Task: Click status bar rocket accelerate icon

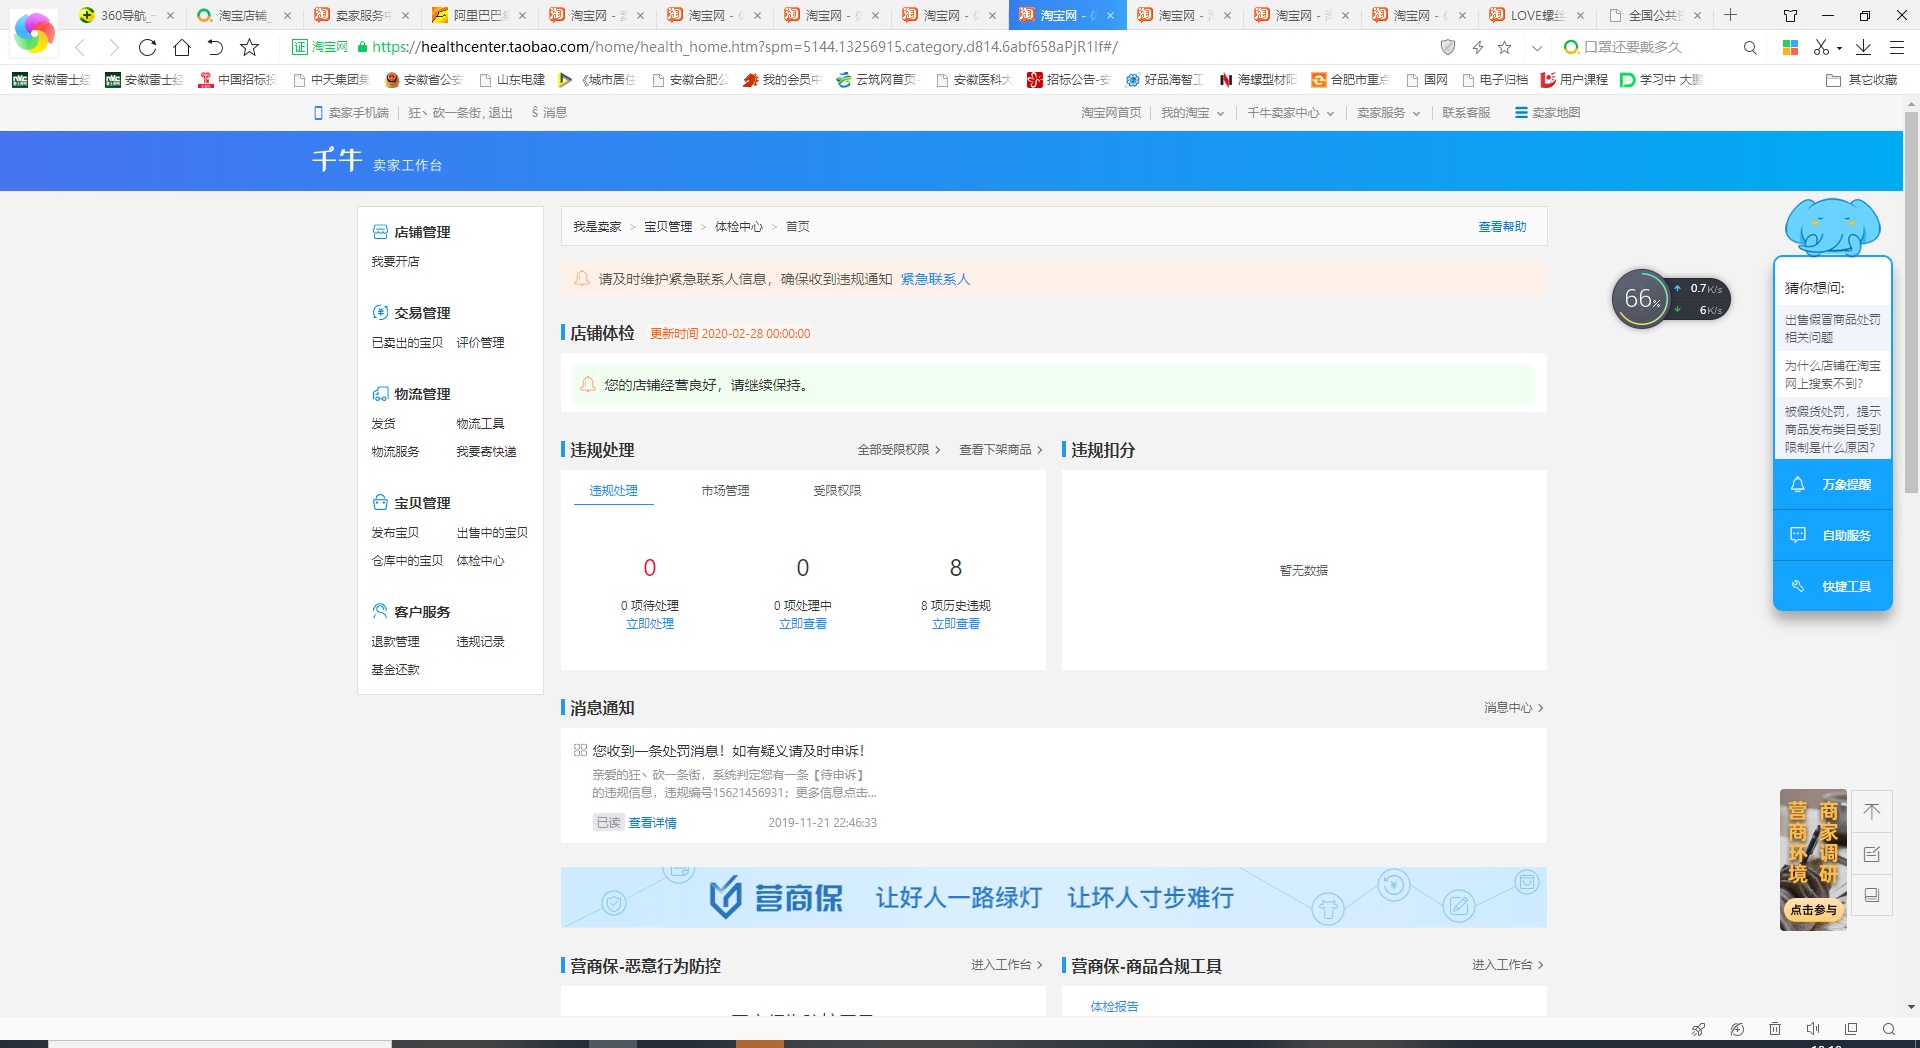Action: tap(1698, 1029)
